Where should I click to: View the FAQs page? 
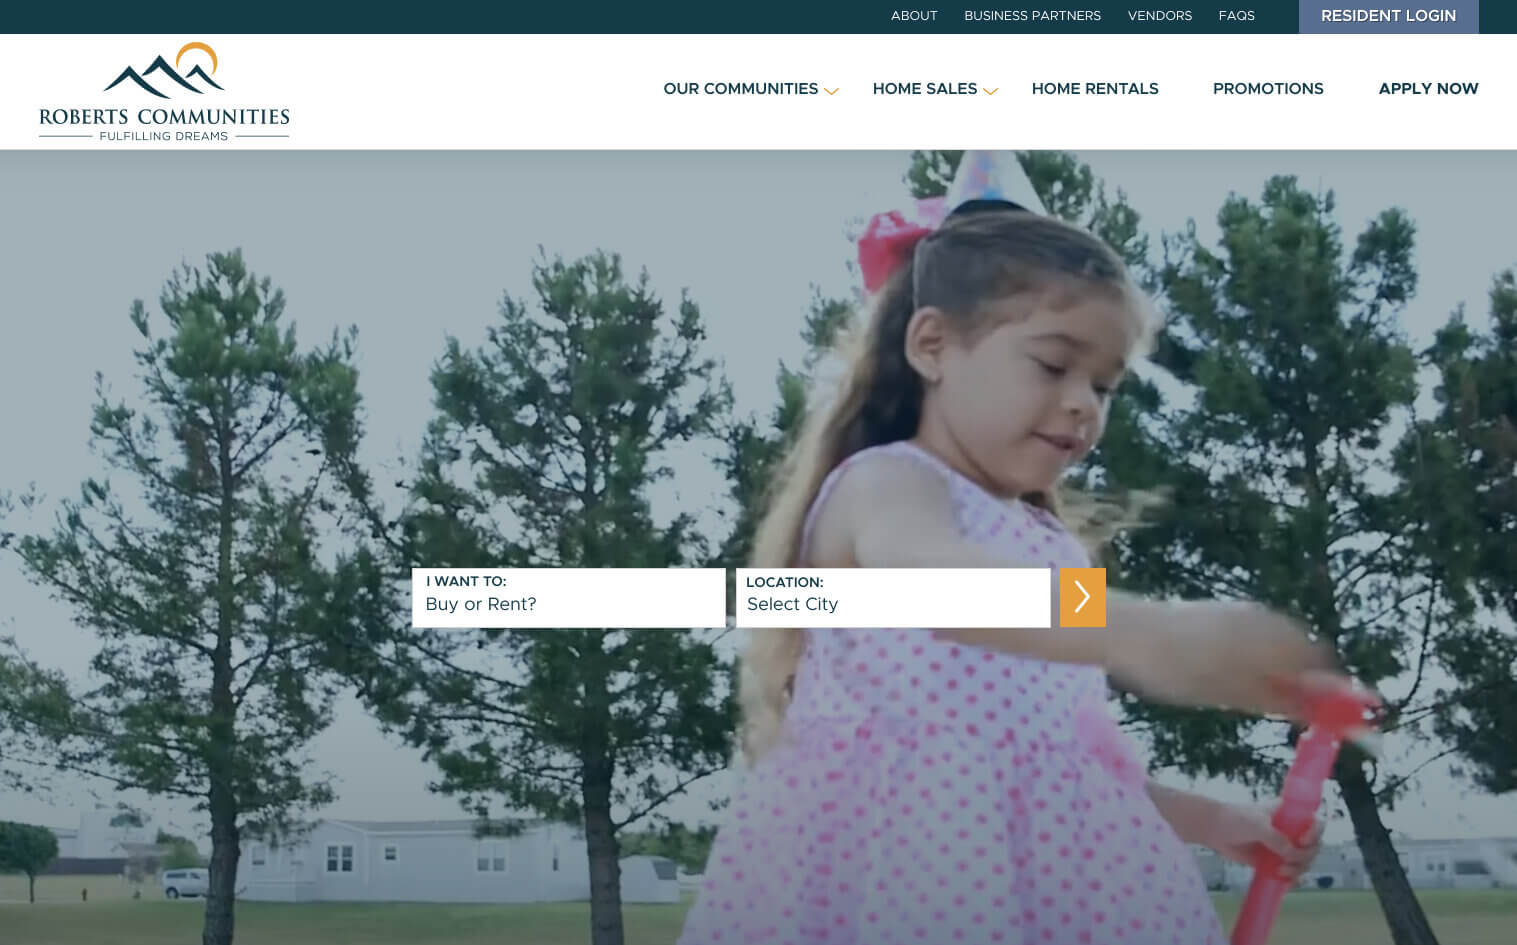click(1236, 16)
